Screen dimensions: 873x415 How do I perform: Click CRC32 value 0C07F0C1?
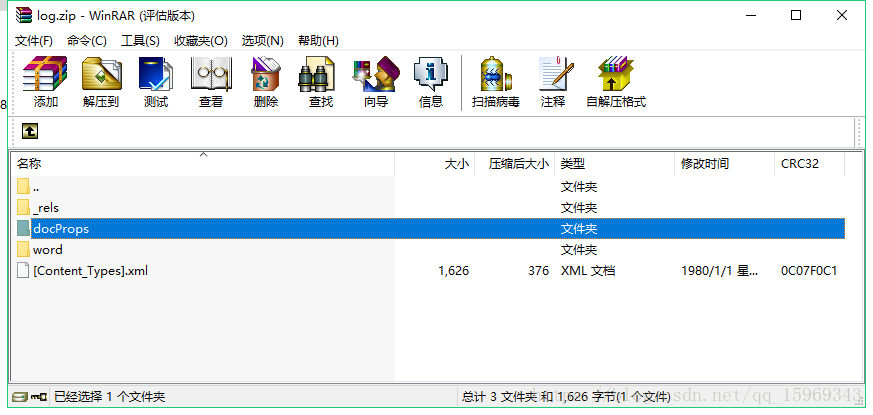(808, 271)
